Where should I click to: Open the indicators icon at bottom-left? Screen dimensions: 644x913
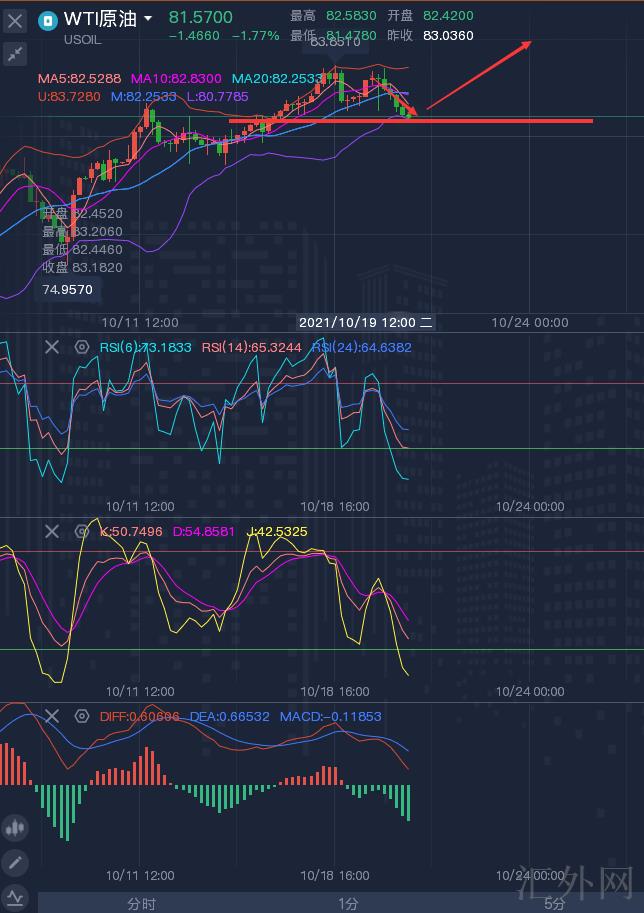[15, 897]
